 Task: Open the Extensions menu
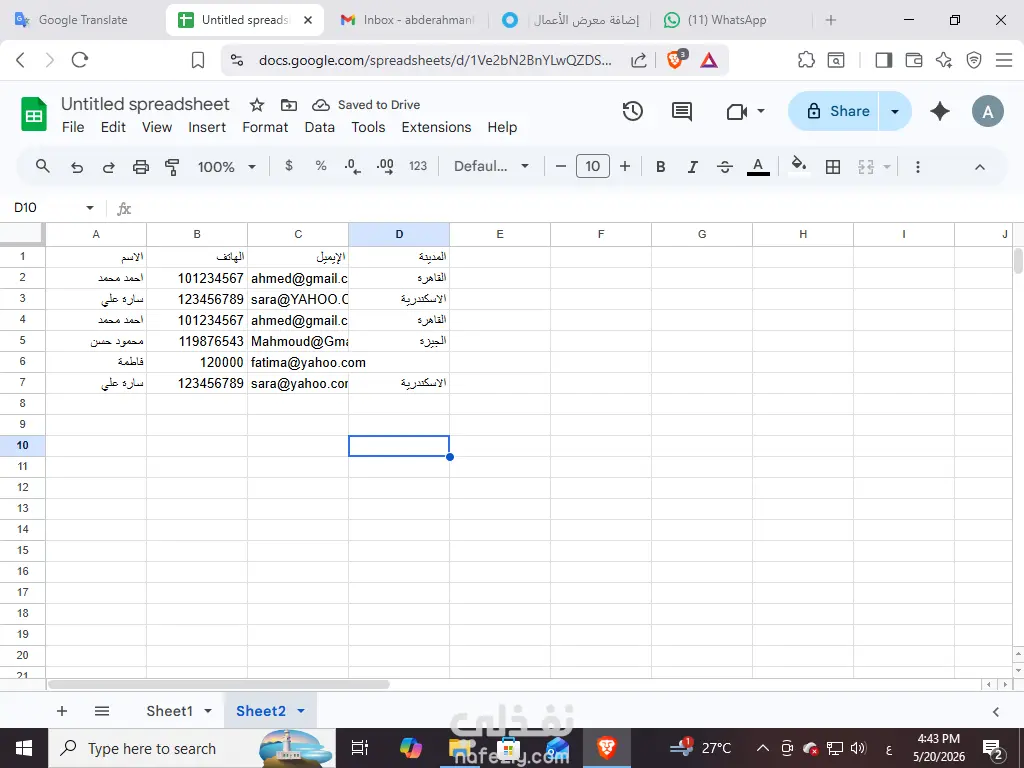click(x=436, y=127)
